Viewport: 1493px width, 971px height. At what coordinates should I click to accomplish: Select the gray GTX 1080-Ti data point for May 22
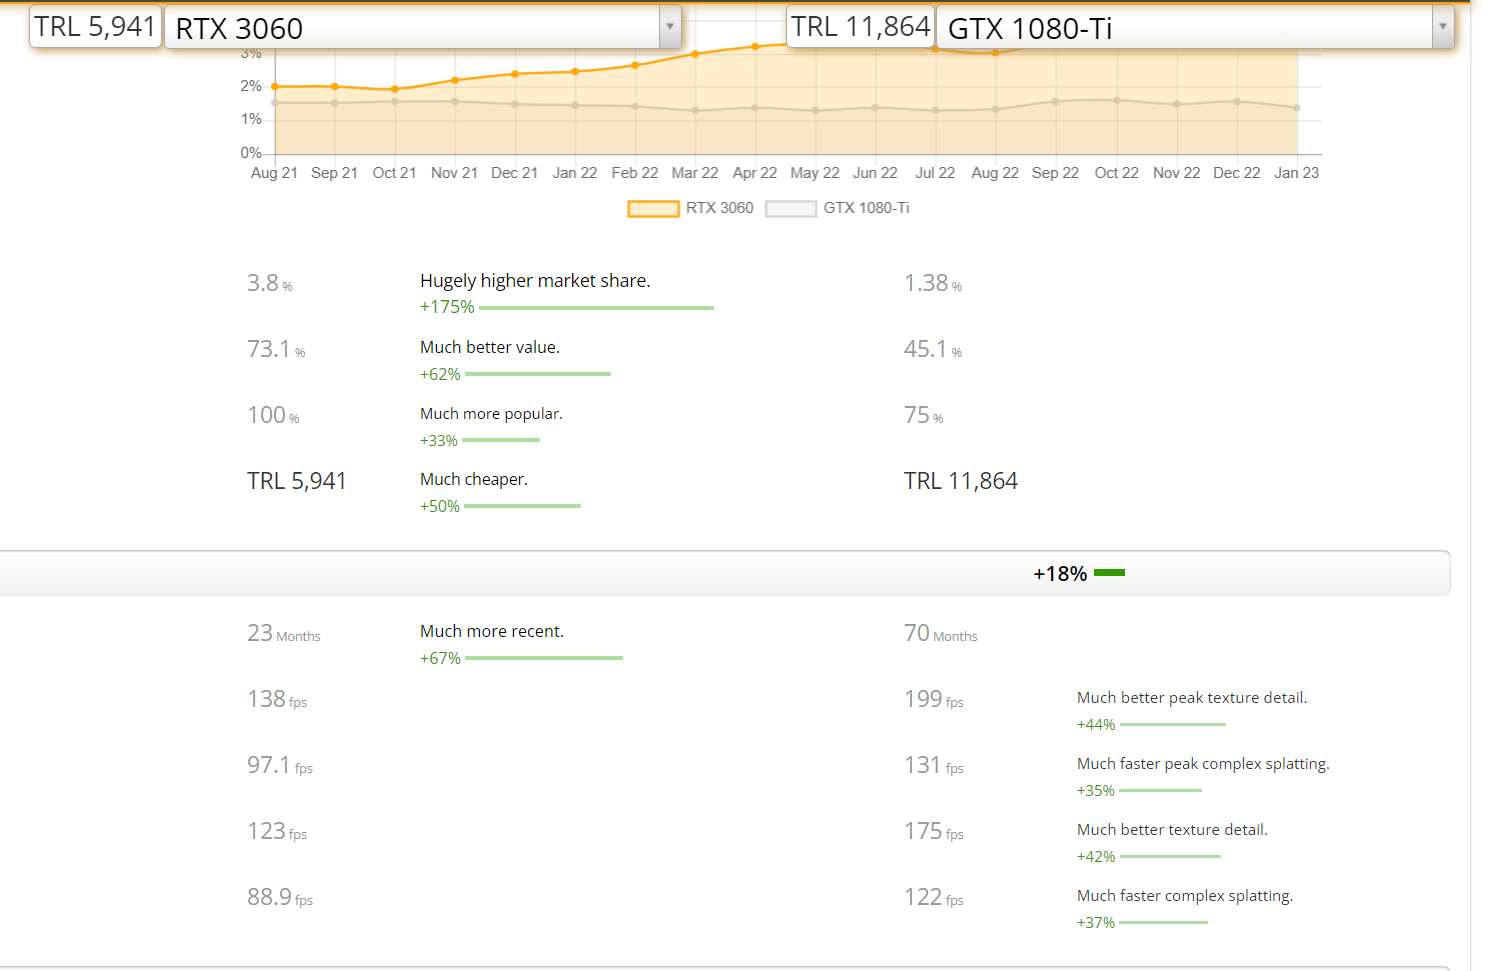[815, 110]
